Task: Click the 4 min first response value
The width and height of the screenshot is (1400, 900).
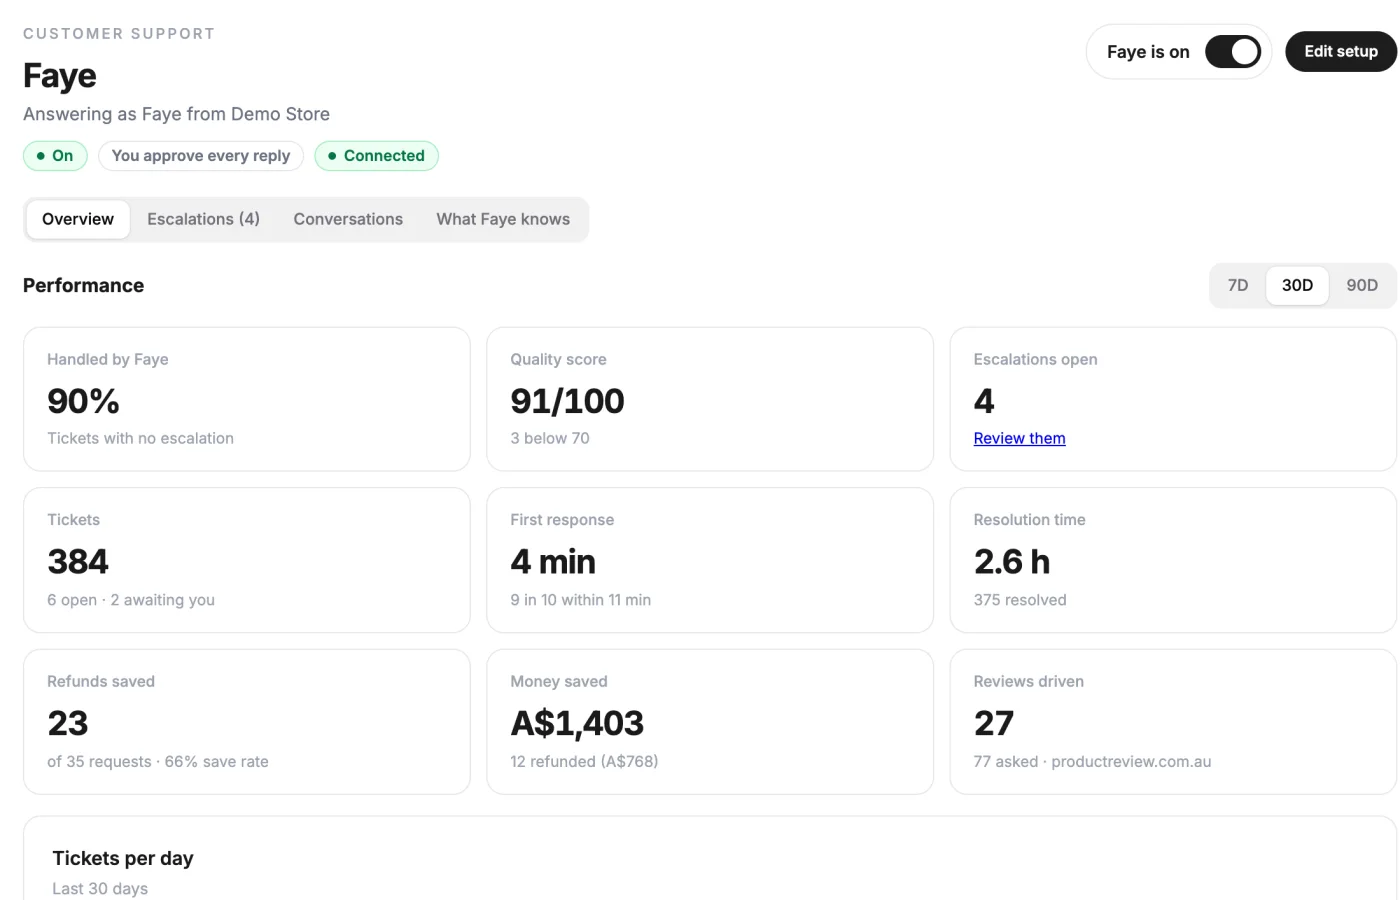Action: coord(553,562)
